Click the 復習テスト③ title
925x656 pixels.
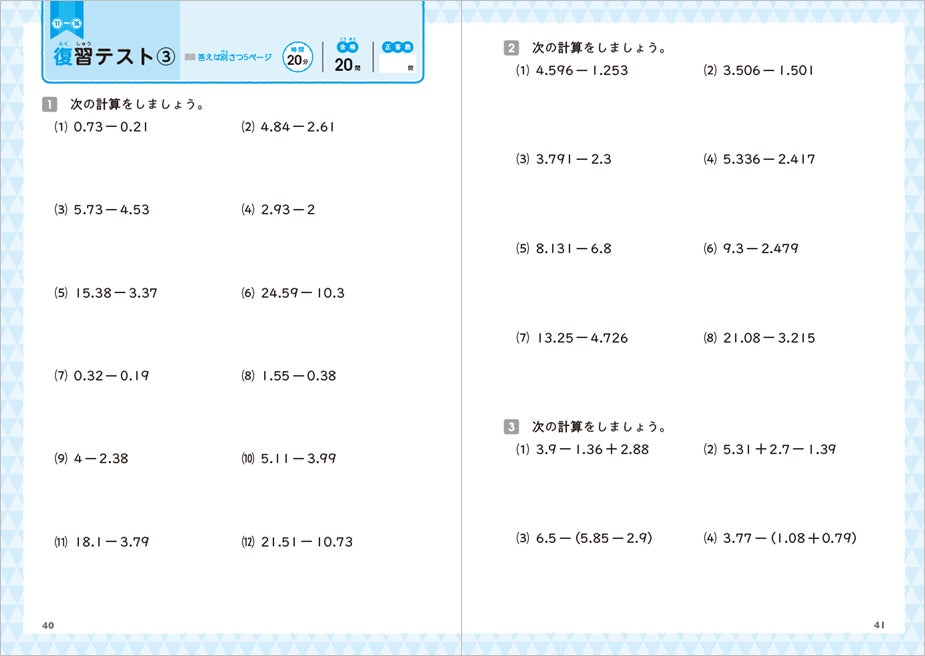pos(114,55)
